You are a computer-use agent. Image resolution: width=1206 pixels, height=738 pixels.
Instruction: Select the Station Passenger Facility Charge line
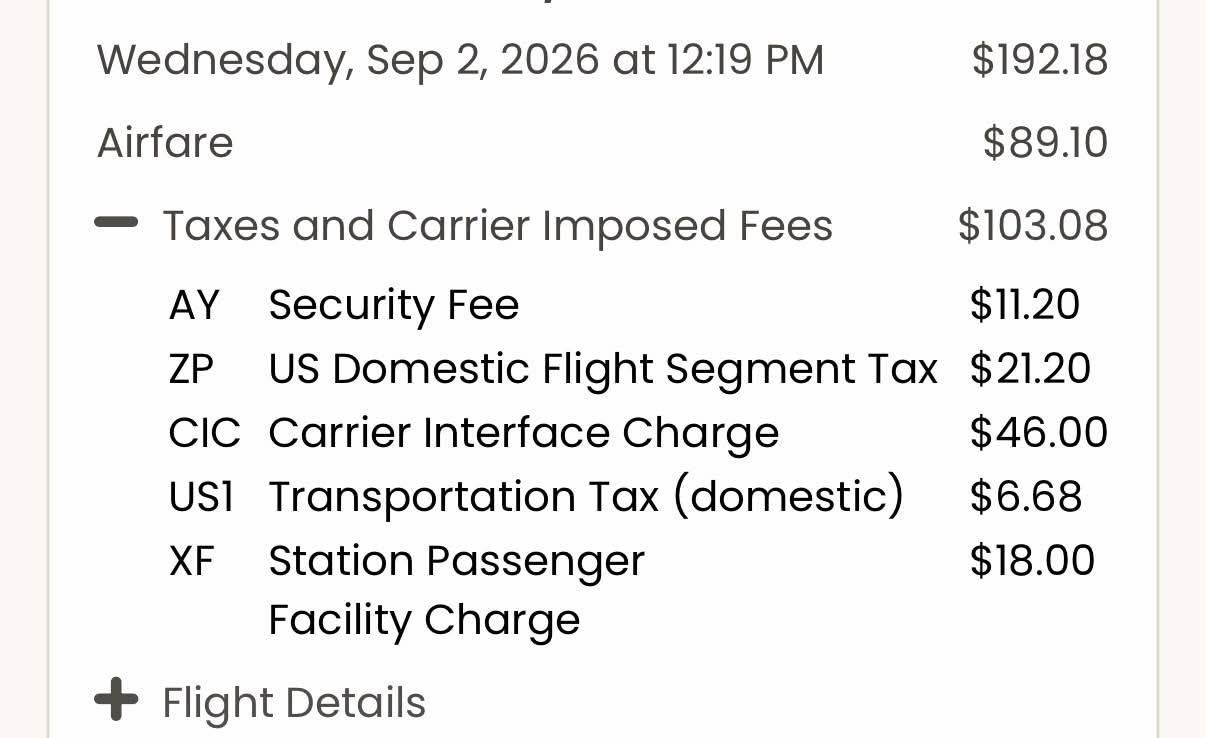coord(632,590)
